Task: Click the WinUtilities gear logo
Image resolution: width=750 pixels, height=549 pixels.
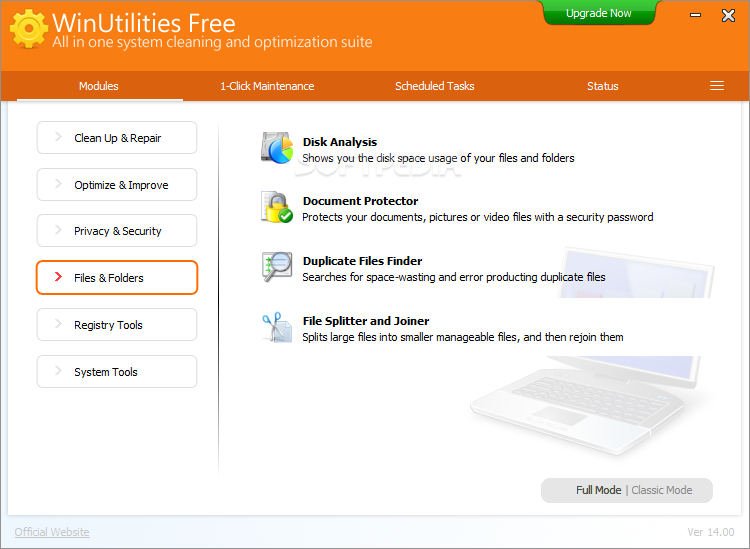Action: [29, 29]
